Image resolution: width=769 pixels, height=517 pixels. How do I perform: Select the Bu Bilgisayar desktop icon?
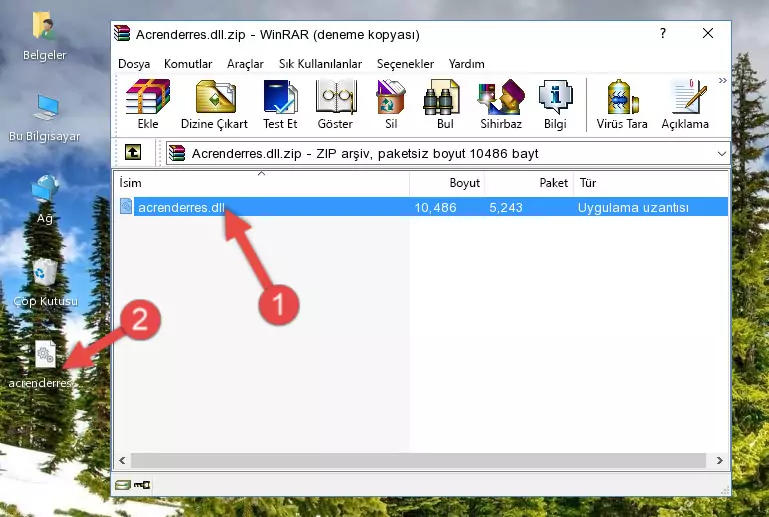tap(44, 118)
